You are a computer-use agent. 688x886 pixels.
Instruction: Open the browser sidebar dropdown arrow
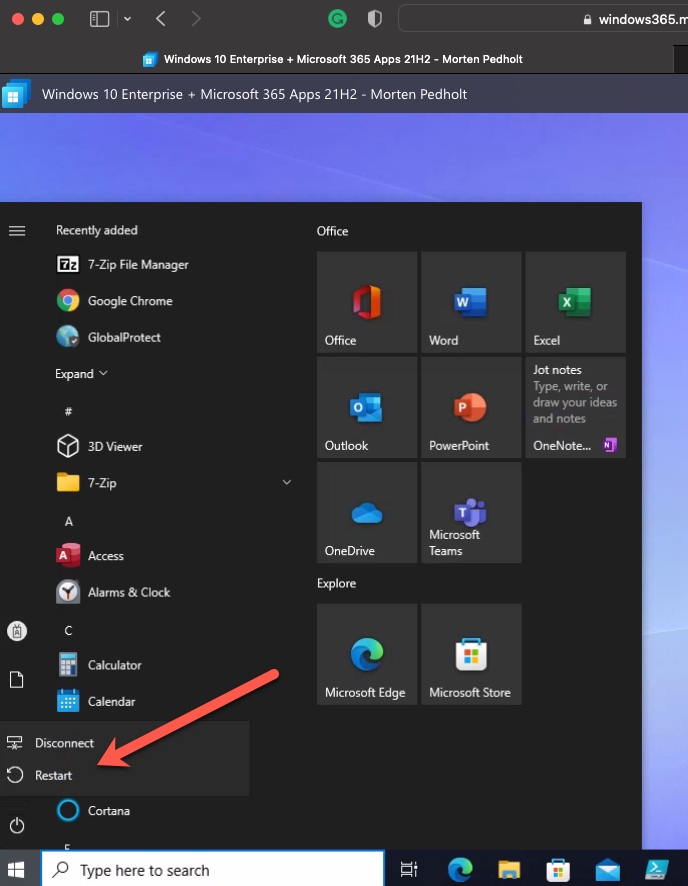pos(128,19)
